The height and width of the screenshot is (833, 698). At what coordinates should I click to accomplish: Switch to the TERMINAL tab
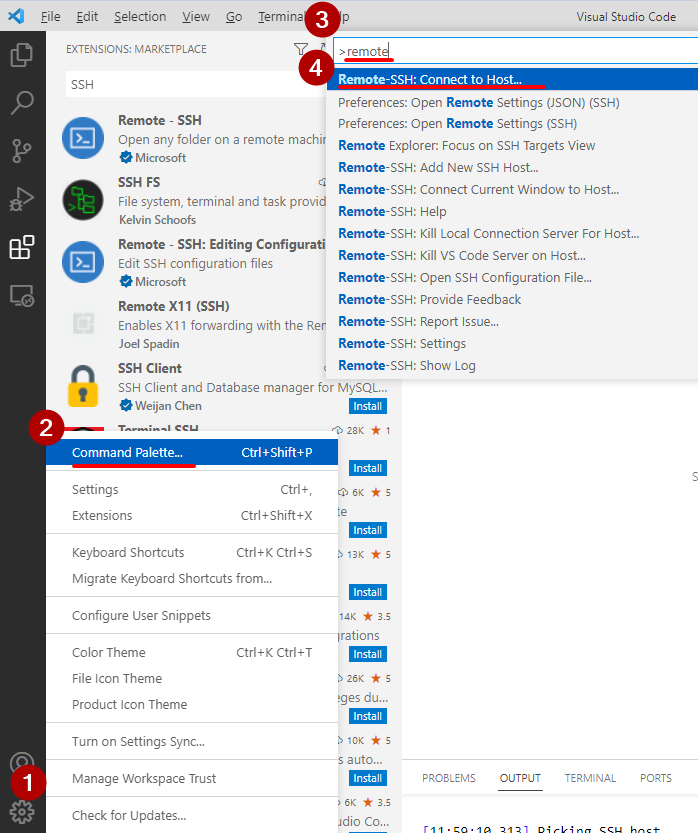click(x=590, y=778)
